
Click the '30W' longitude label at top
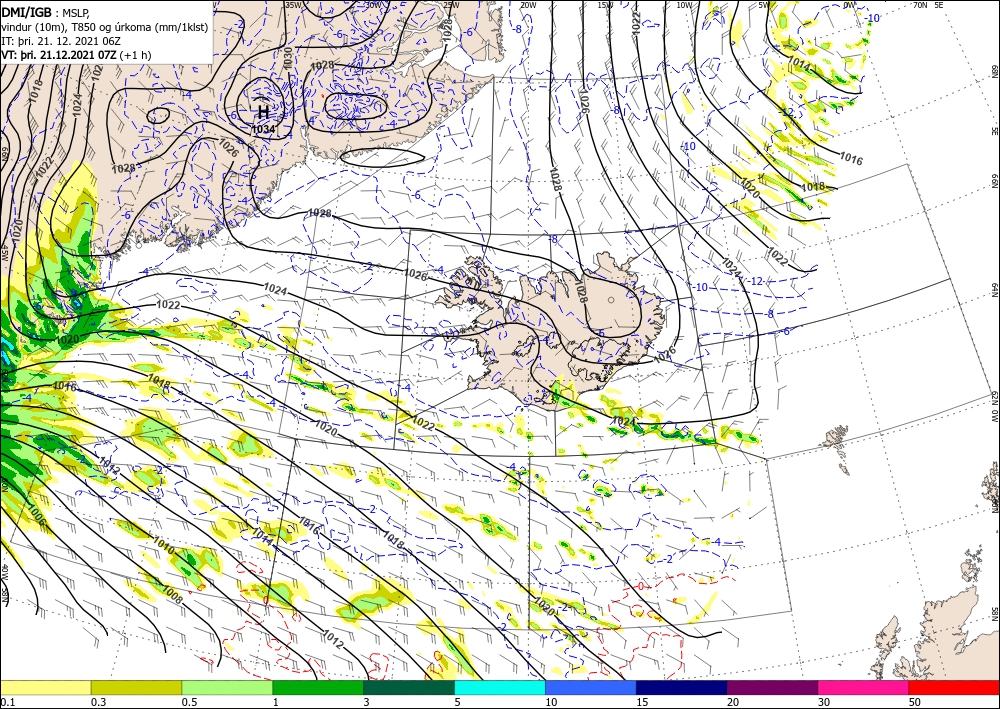tap(373, 5)
